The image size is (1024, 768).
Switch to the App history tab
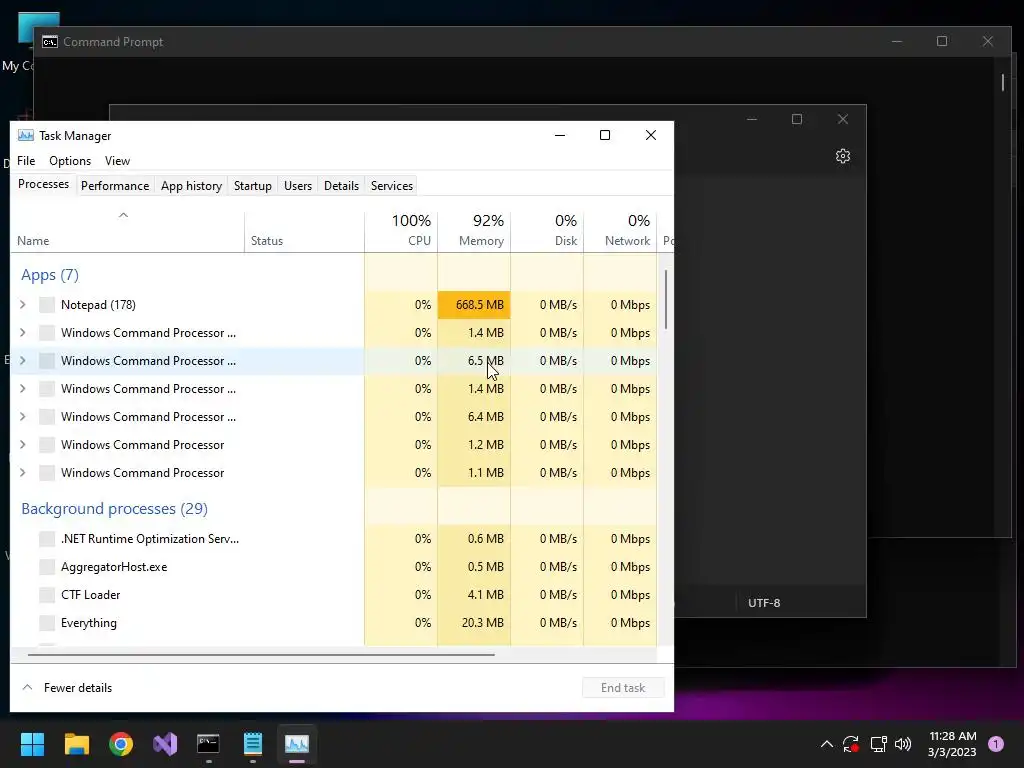[x=191, y=186]
